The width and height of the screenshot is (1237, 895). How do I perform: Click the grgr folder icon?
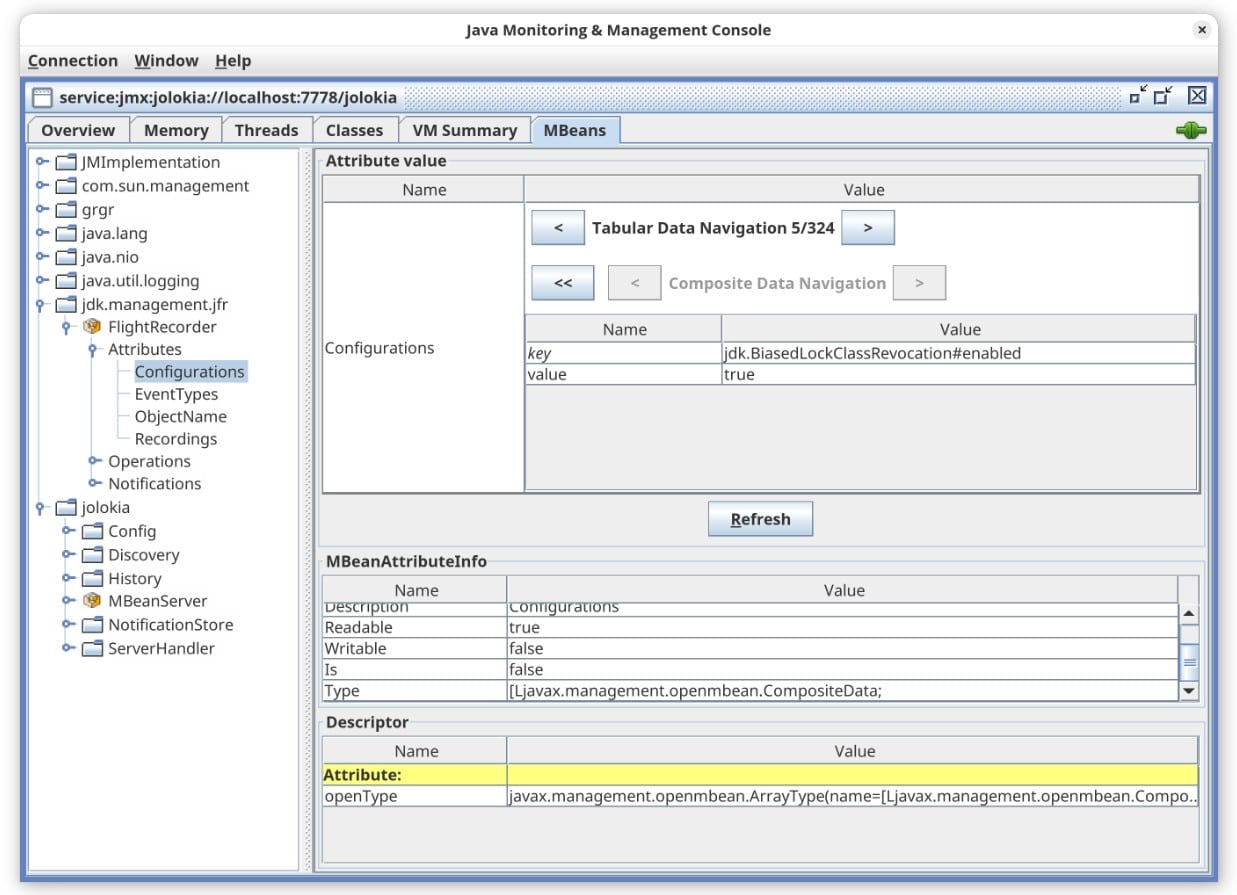pyautogui.click(x=66, y=210)
